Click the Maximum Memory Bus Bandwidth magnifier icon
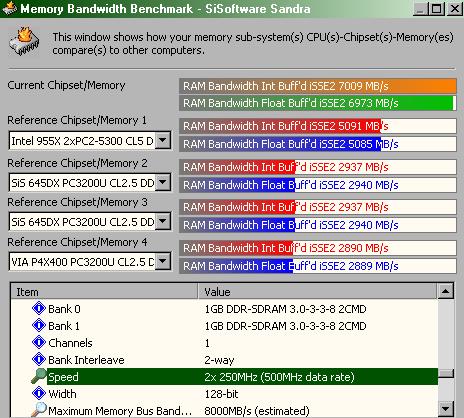Image resolution: width=464 pixels, height=418 pixels. click(39, 410)
